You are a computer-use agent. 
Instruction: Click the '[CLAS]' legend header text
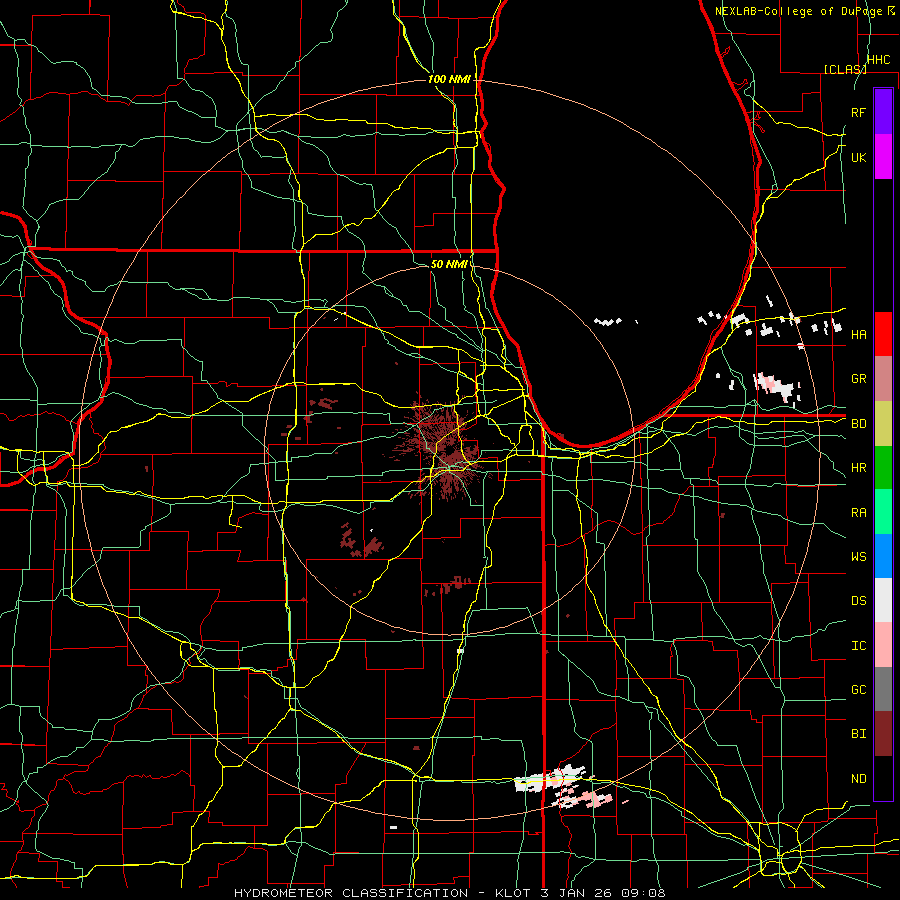click(845, 69)
